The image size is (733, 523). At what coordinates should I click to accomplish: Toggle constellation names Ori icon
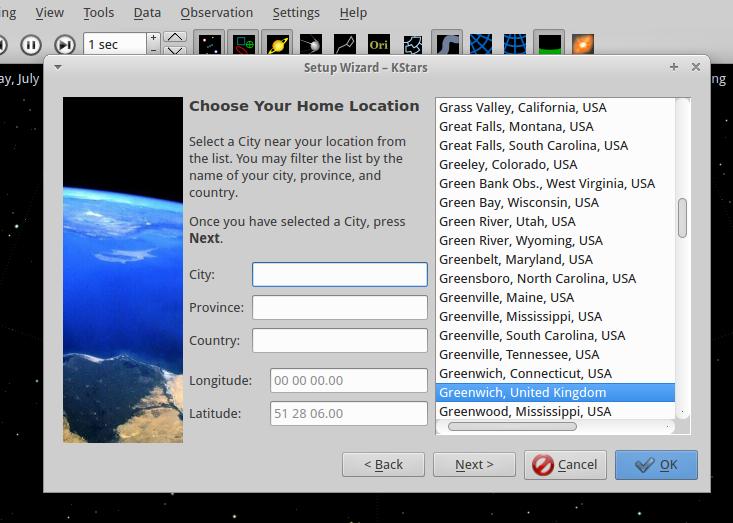coord(378,44)
